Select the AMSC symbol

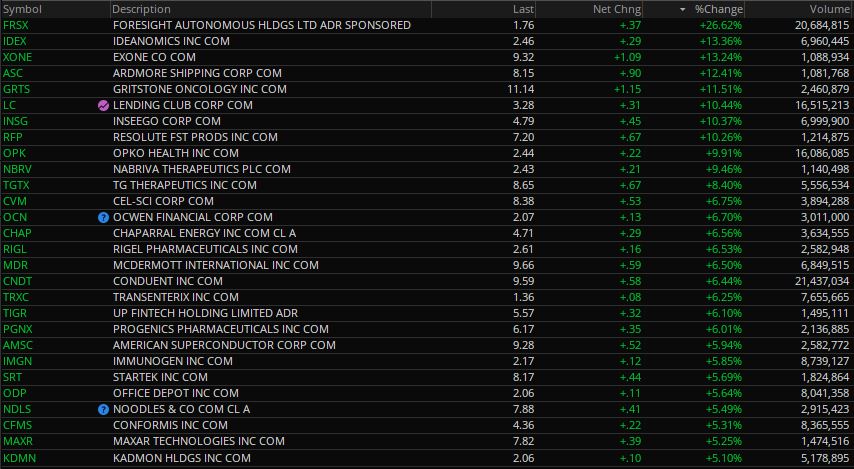(x=17, y=345)
